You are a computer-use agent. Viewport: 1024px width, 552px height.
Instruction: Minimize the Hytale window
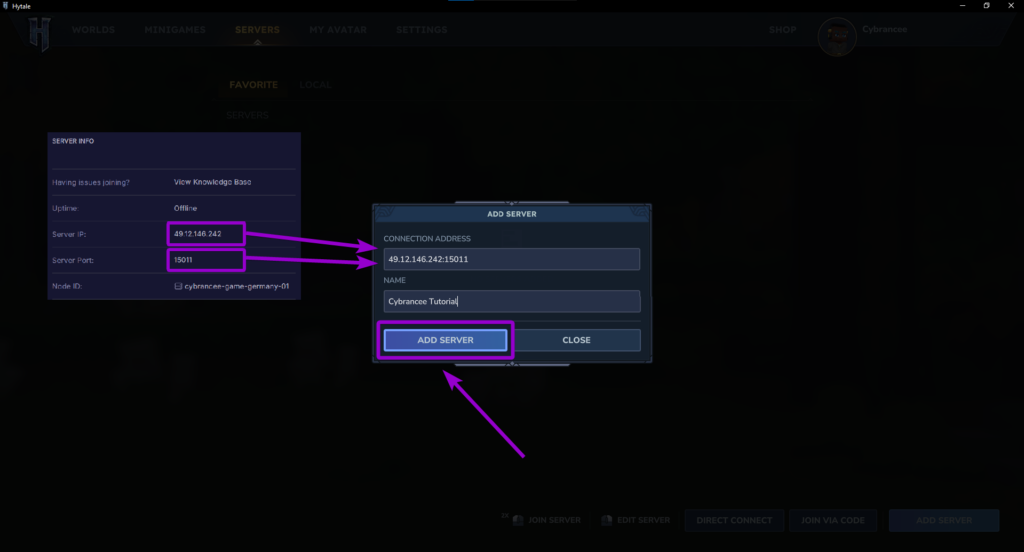point(962,5)
